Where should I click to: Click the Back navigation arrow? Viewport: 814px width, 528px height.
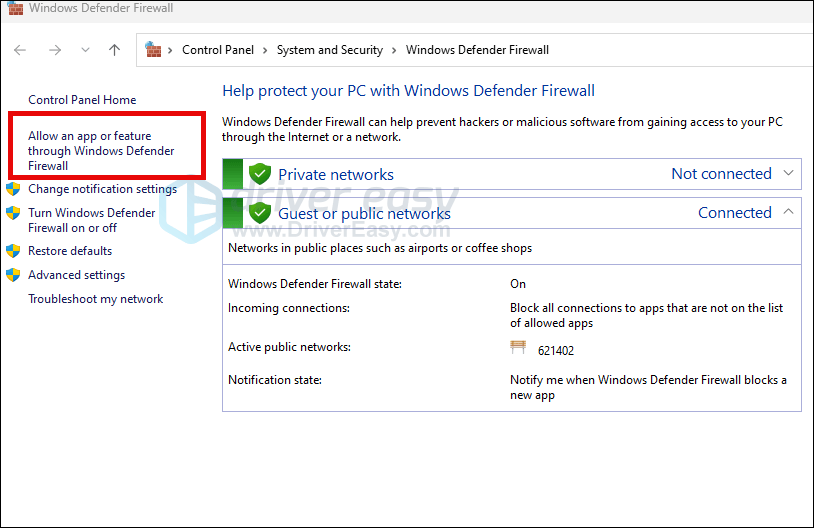(x=20, y=50)
